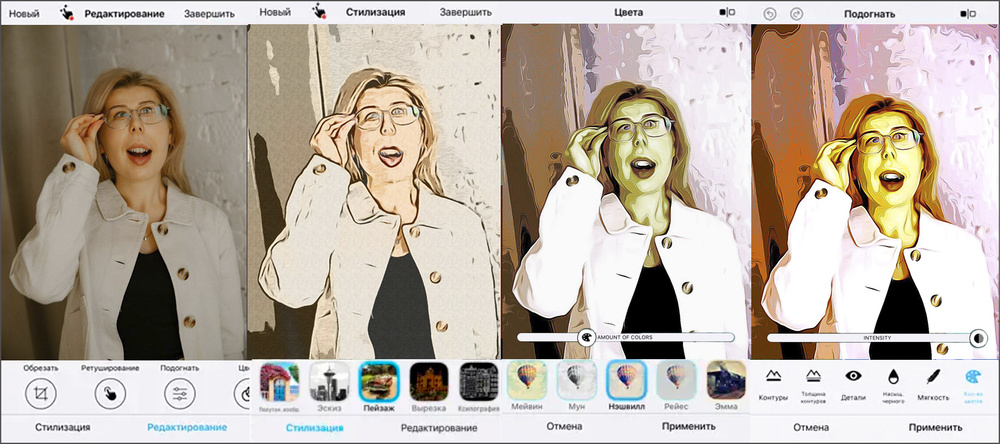The width and height of the screenshot is (1000, 444).
Task: Select the Обрезать crop tool icon
Action: 40,393
